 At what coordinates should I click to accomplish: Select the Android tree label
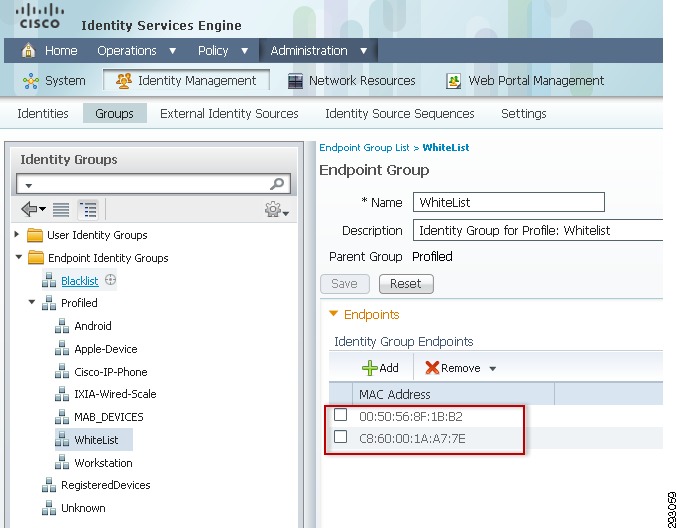pos(93,326)
